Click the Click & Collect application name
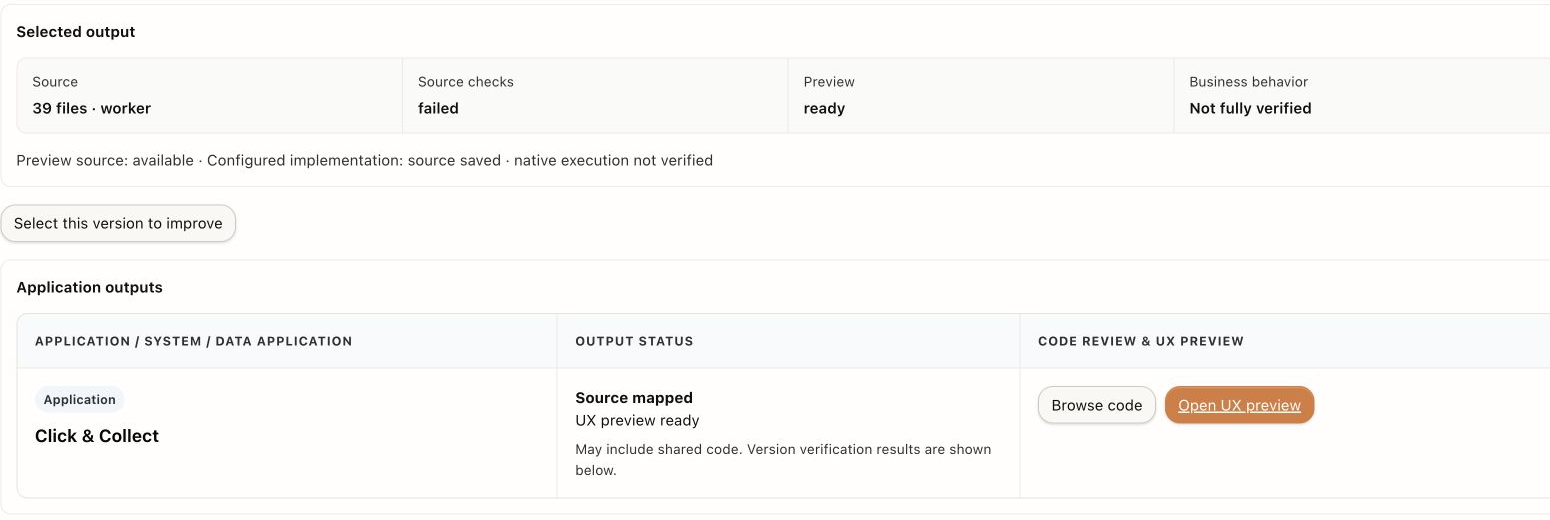This screenshot has width=1550, height=520. pyautogui.click(x=97, y=436)
